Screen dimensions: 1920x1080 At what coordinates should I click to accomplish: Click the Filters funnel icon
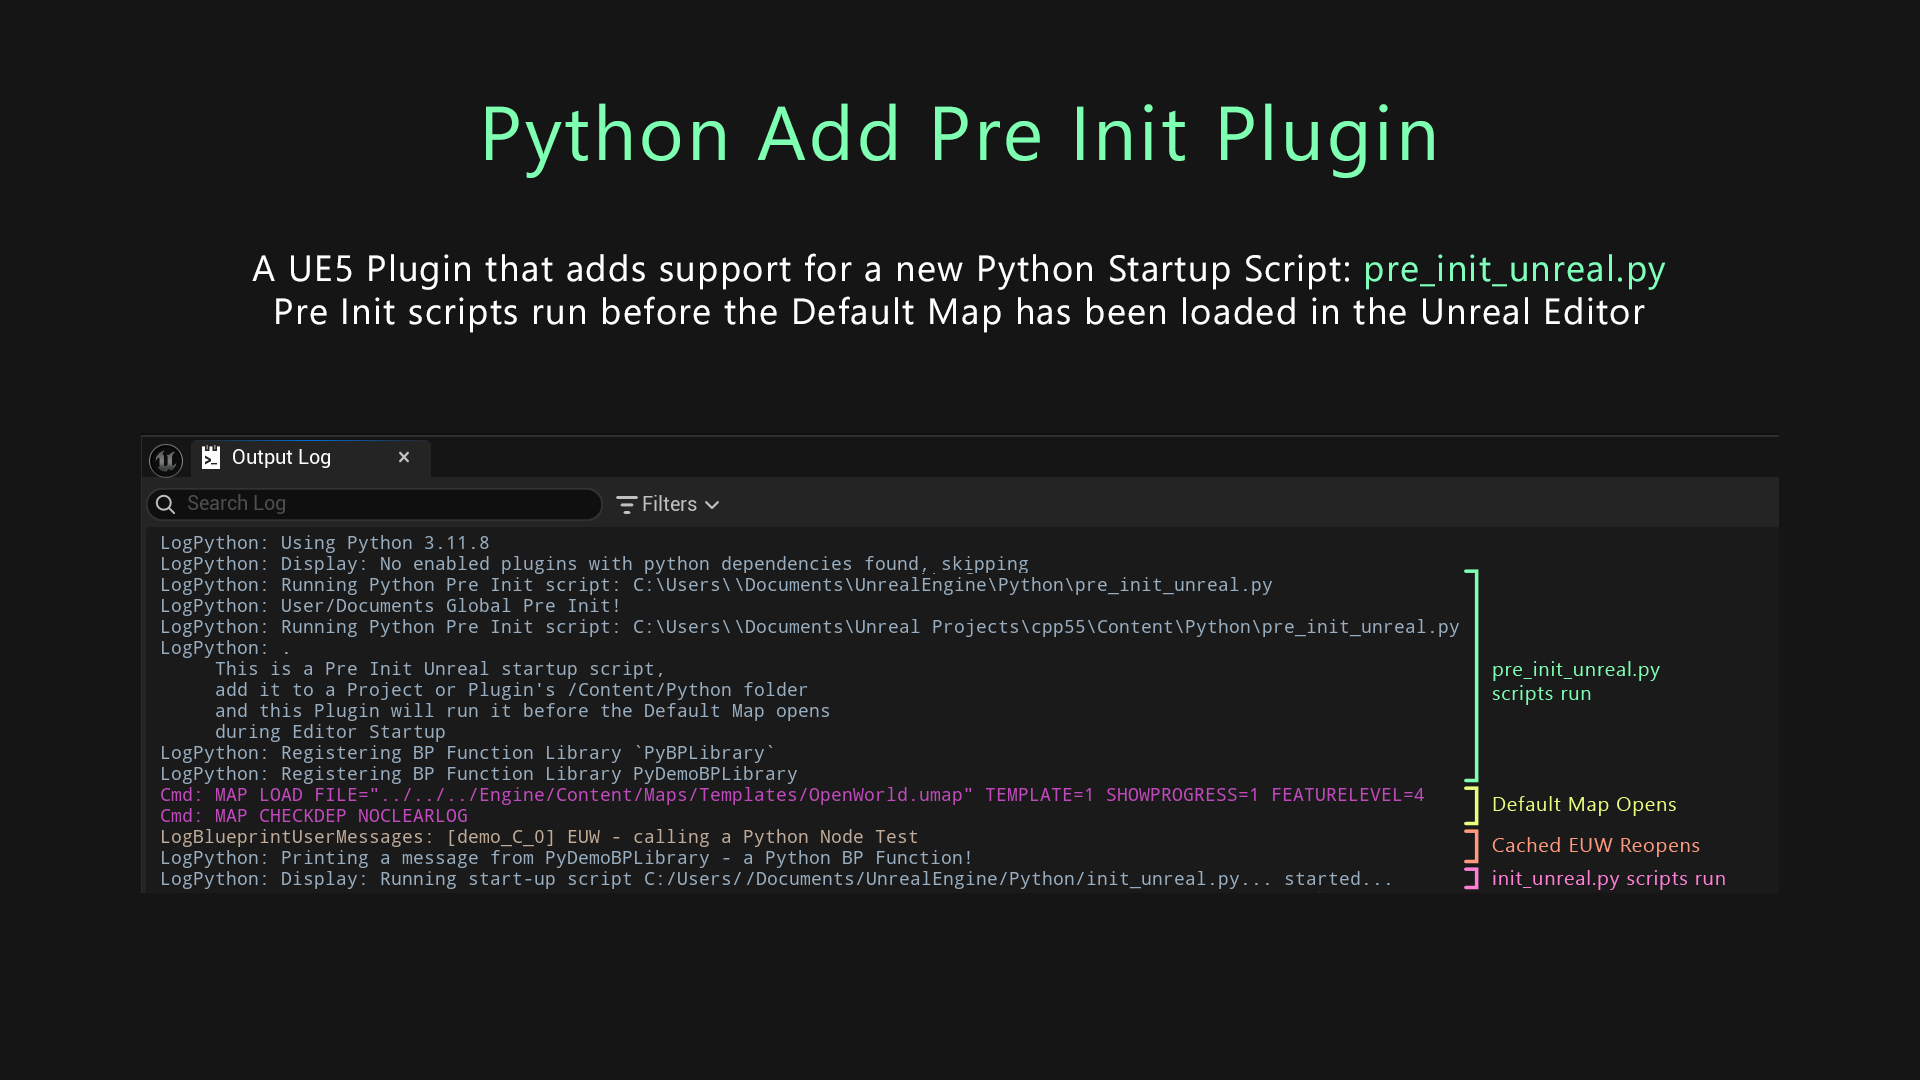[x=626, y=505]
